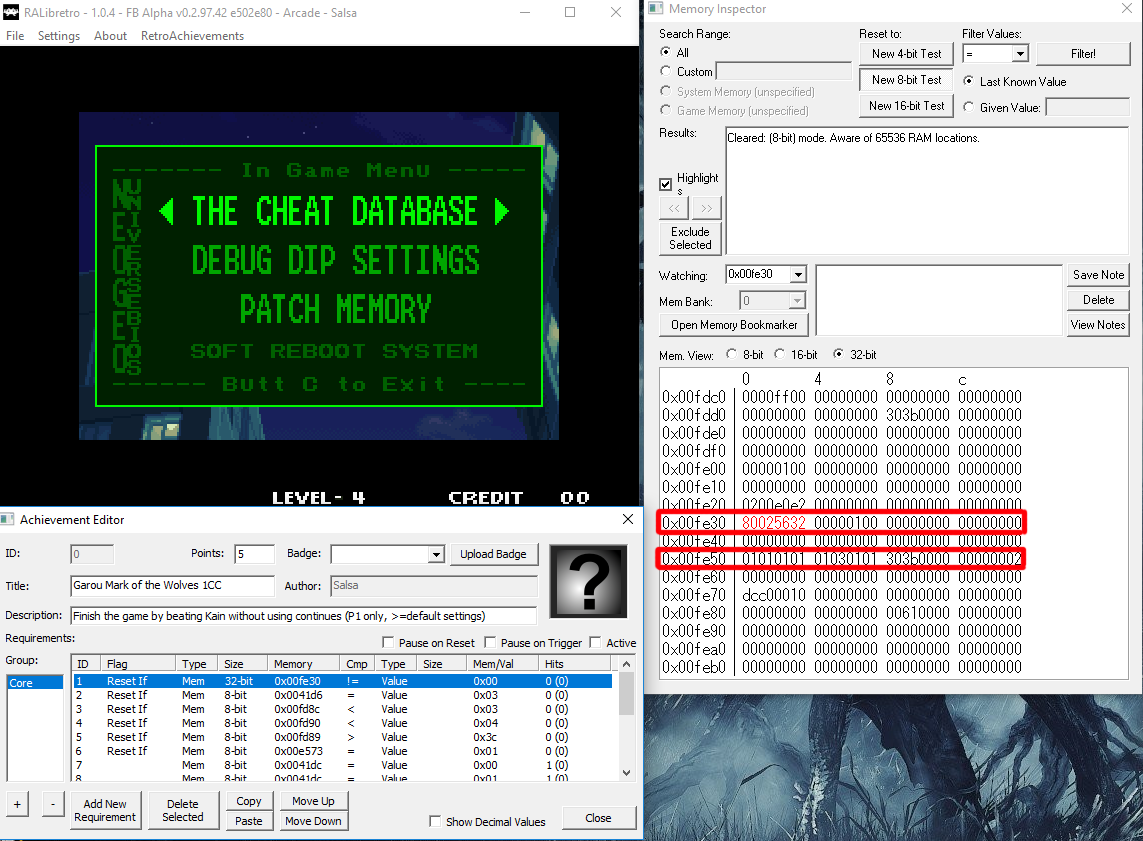This screenshot has width=1143, height=841.
Task: Click the Achievement Editor window icon
Action: coord(9,520)
